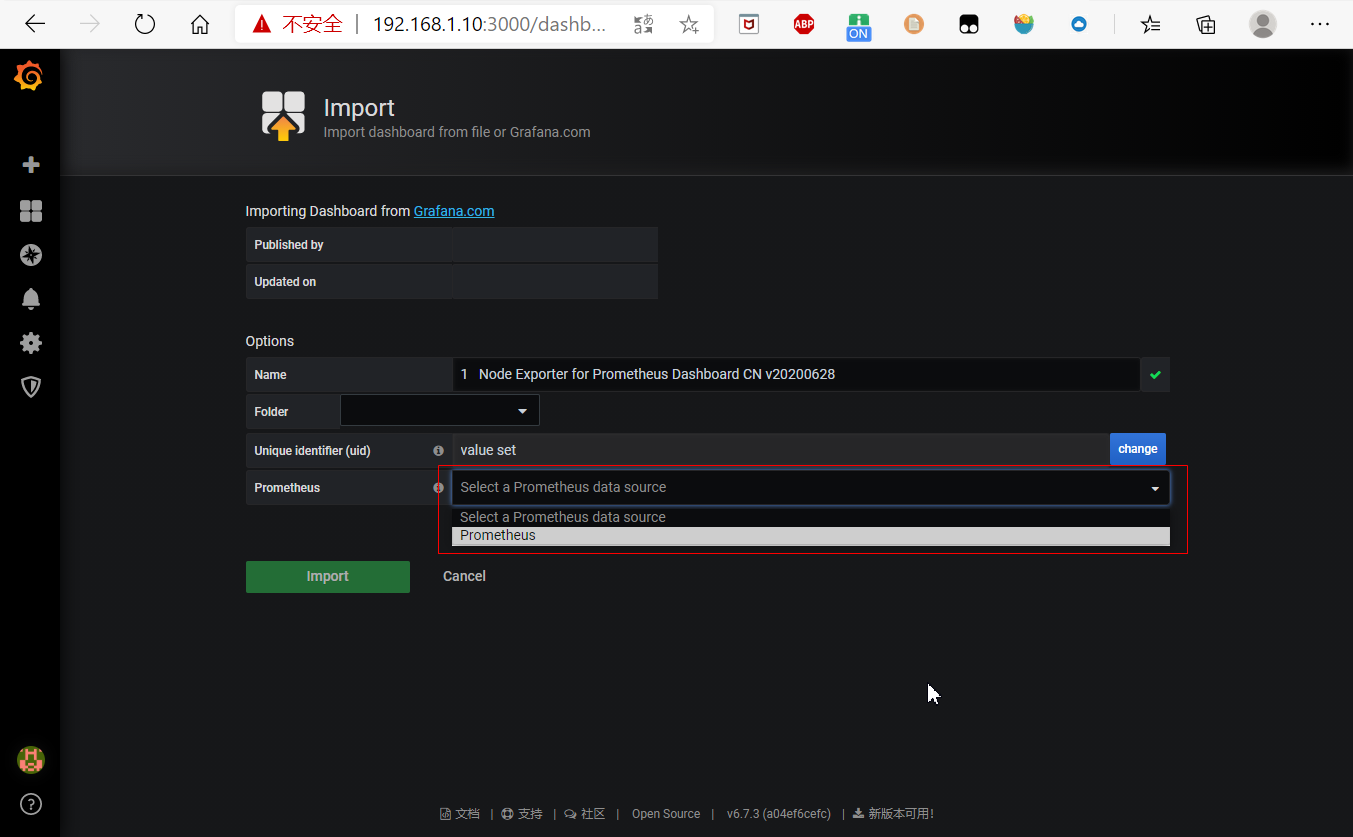Open the Grafana home logo

[x=29, y=76]
